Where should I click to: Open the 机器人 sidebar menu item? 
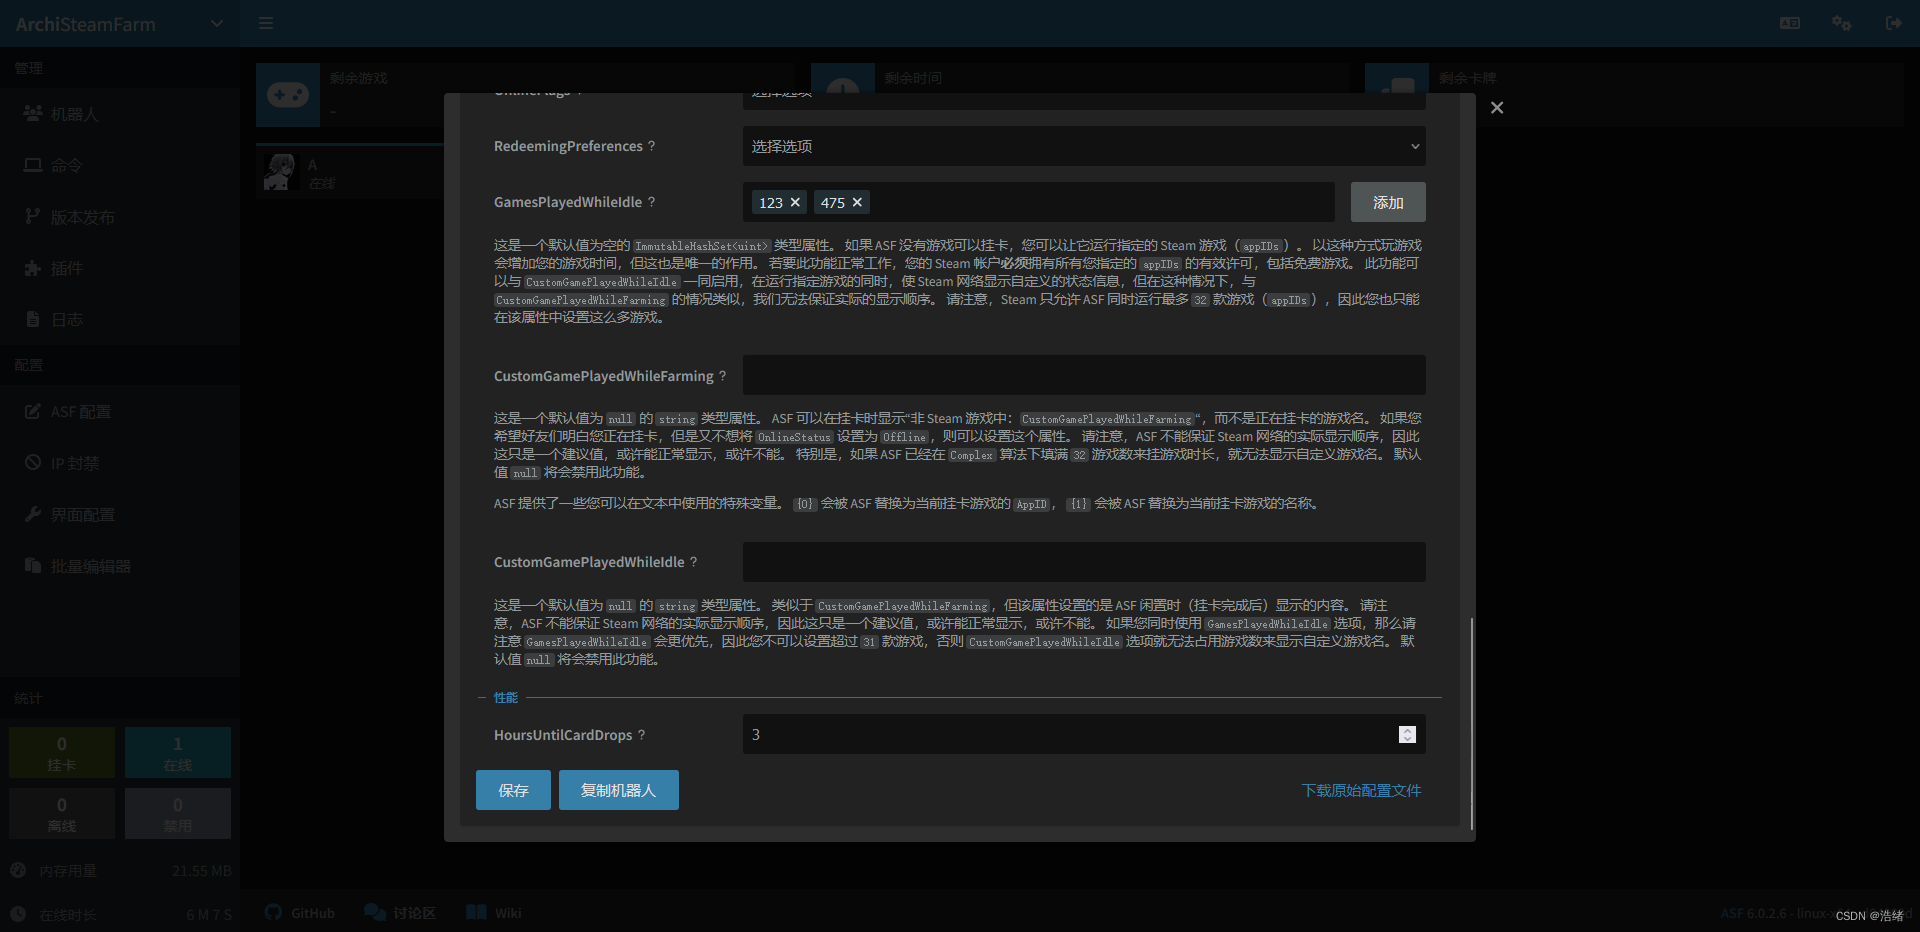point(75,114)
